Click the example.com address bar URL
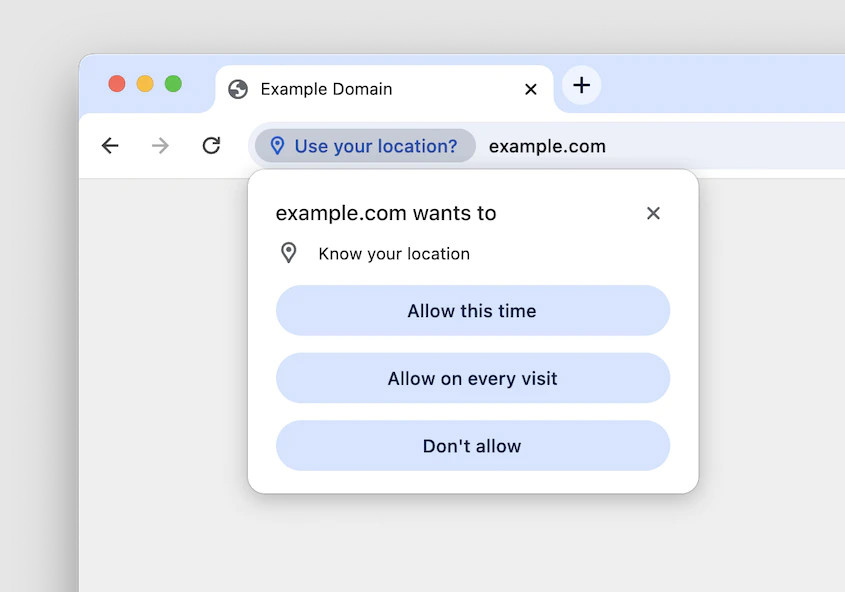845x592 pixels. (x=547, y=146)
